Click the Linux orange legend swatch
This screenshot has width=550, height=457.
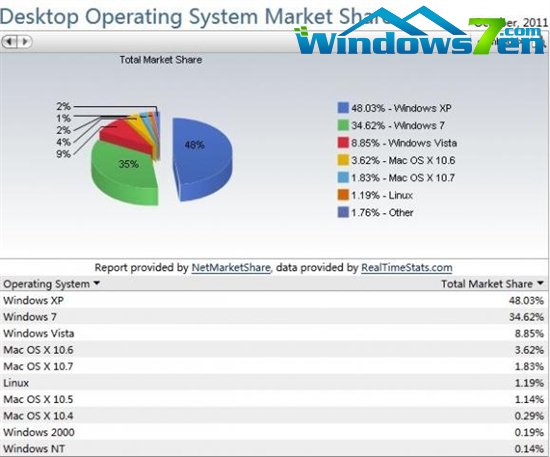pos(343,195)
